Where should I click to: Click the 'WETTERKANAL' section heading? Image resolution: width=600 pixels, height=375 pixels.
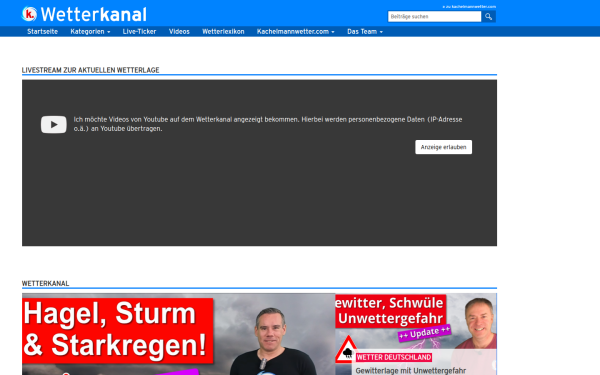(46, 284)
